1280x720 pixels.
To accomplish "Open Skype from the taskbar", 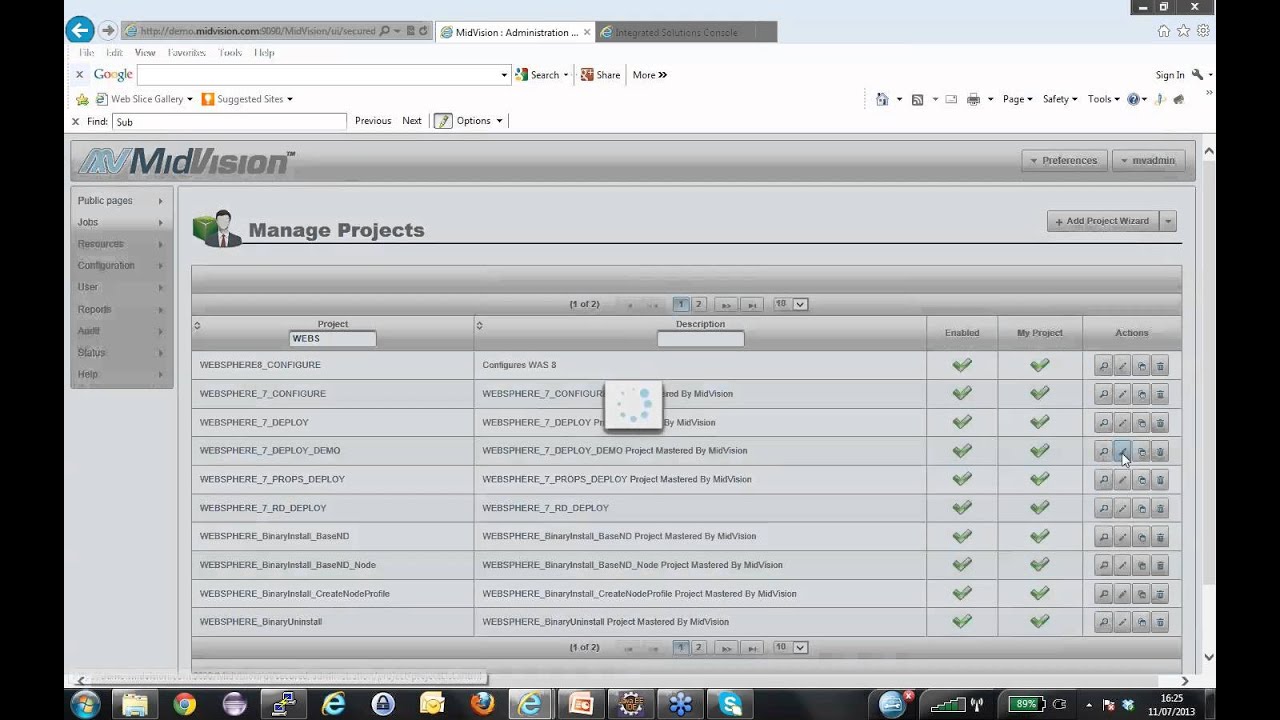I will pyautogui.click(x=730, y=704).
